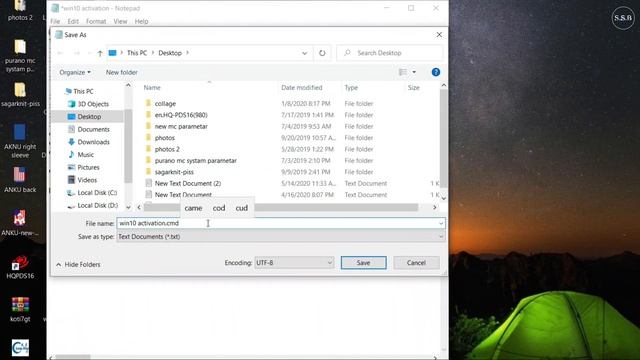Click the AKNU right sleeve desktop icon
The image size is (640, 360).
[20, 141]
